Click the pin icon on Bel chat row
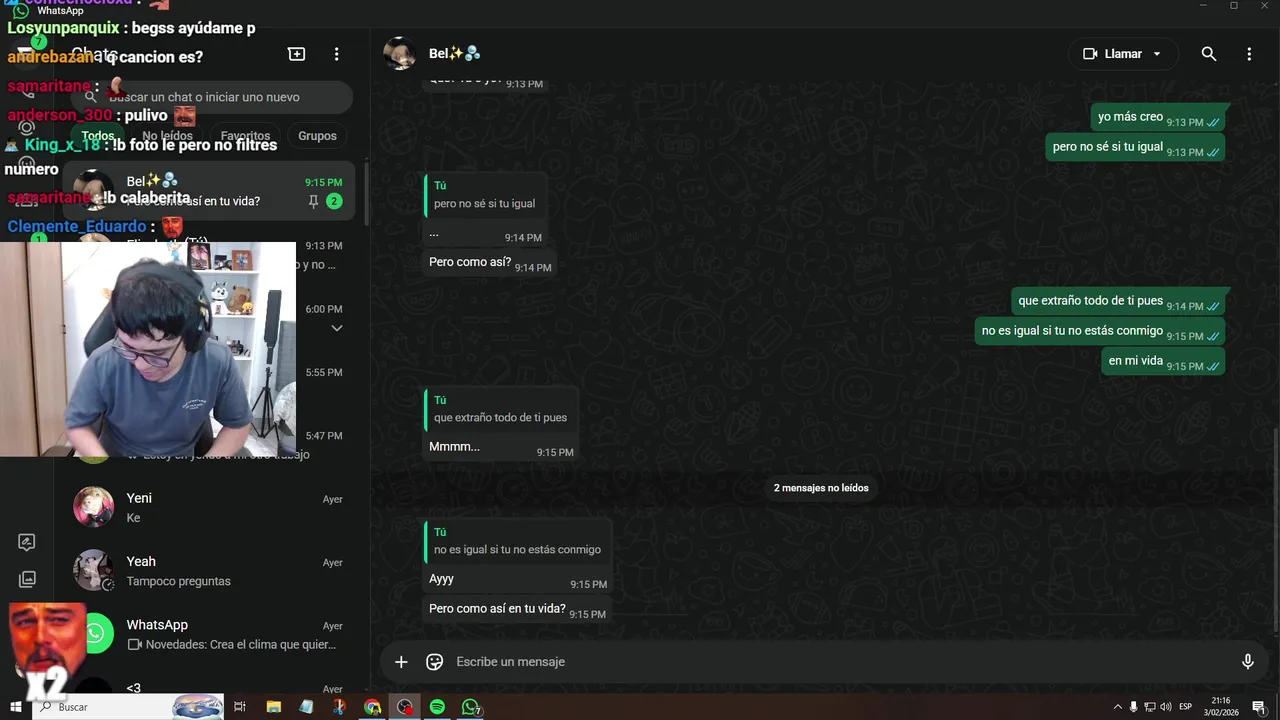This screenshot has height=720, width=1280. pyautogui.click(x=313, y=202)
